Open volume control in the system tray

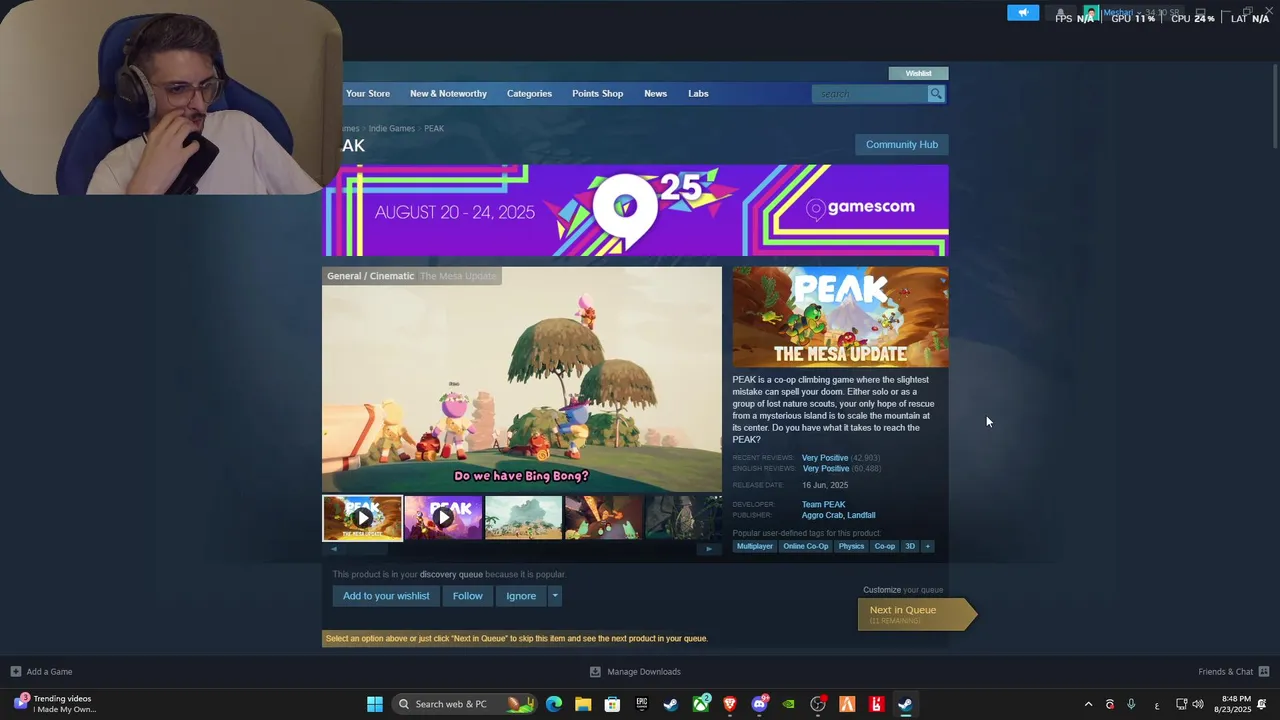[1198, 705]
